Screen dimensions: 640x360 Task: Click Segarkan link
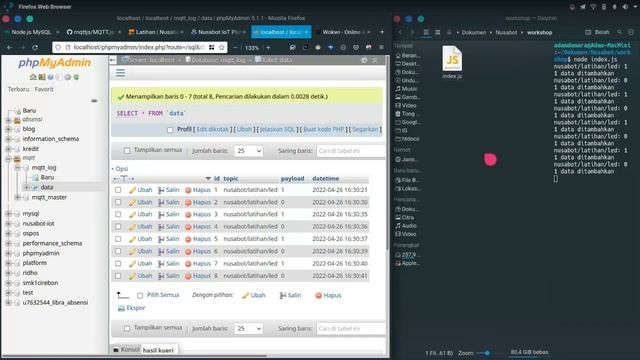365,129
